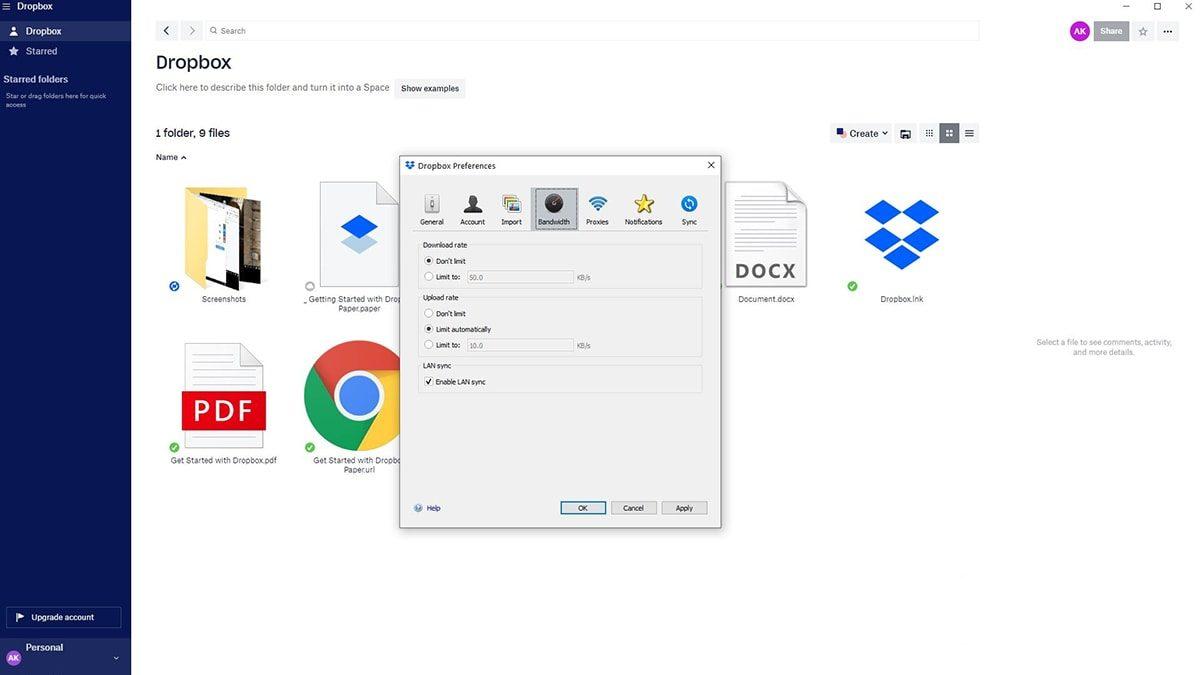Open the more options ellipsis menu
This screenshot has height=675, width=1200.
(x=1167, y=31)
